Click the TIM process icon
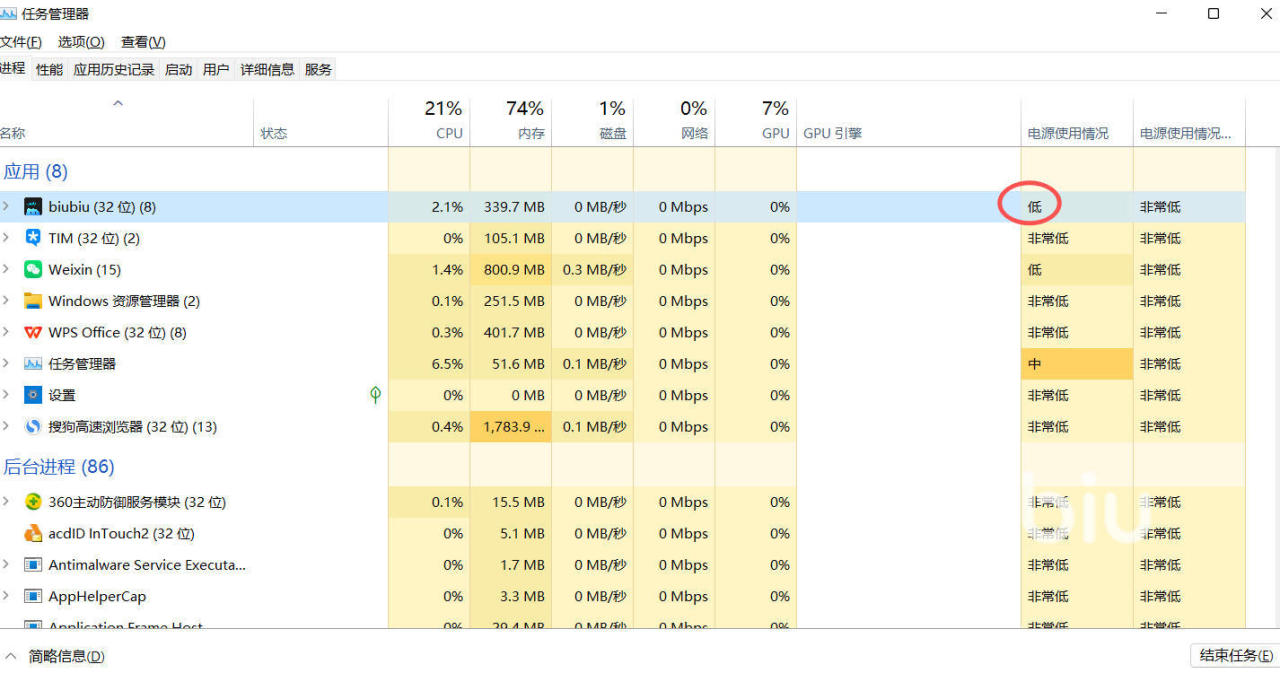The width and height of the screenshot is (1280, 673). (x=33, y=238)
